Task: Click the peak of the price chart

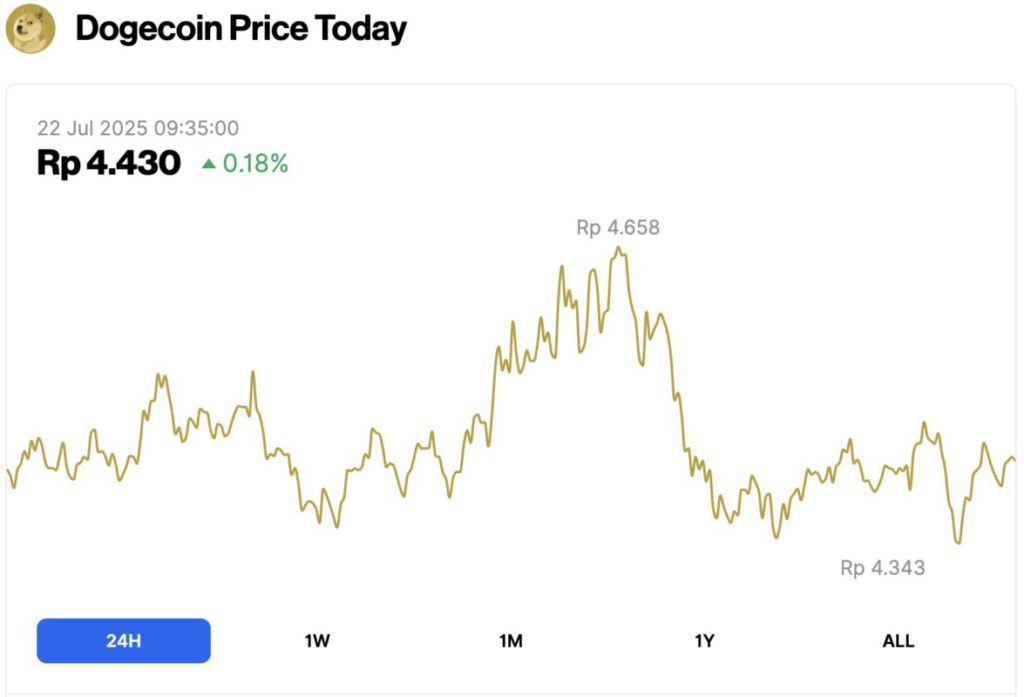Action: point(620,249)
